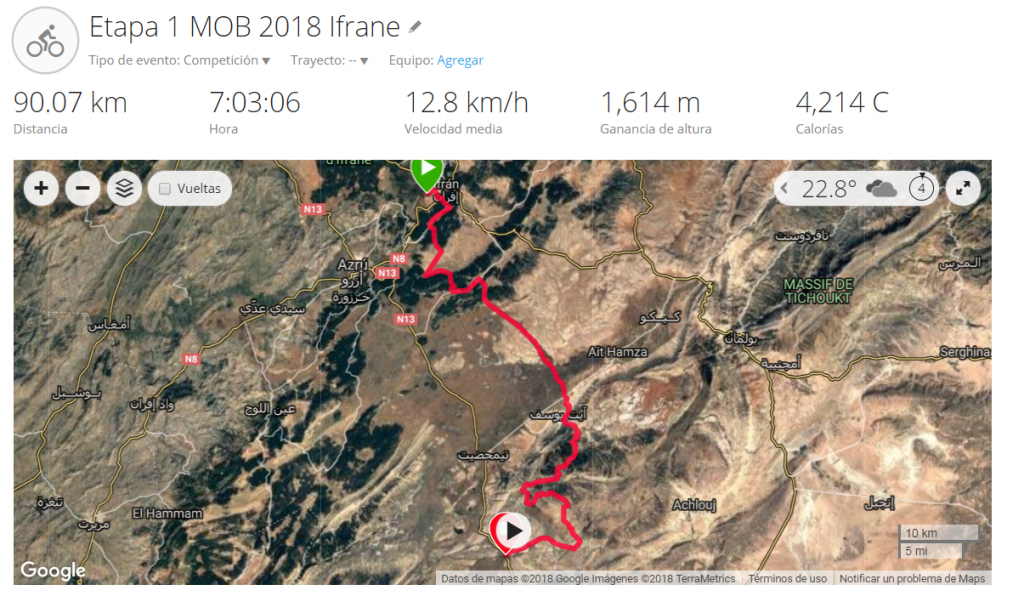Edit the activity title with pencil icon
1024x596 pixels.
tap(415, 27)
